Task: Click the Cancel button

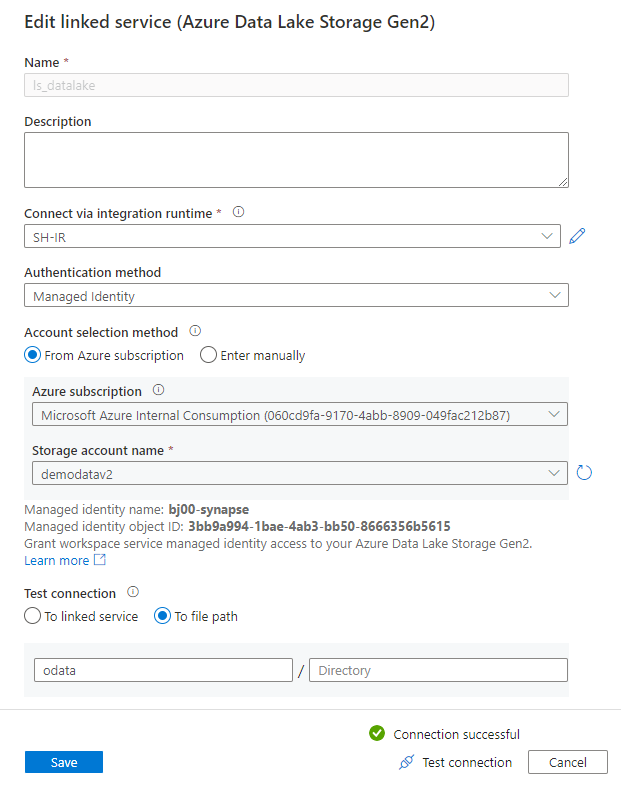Action: (x=566, y=762)
